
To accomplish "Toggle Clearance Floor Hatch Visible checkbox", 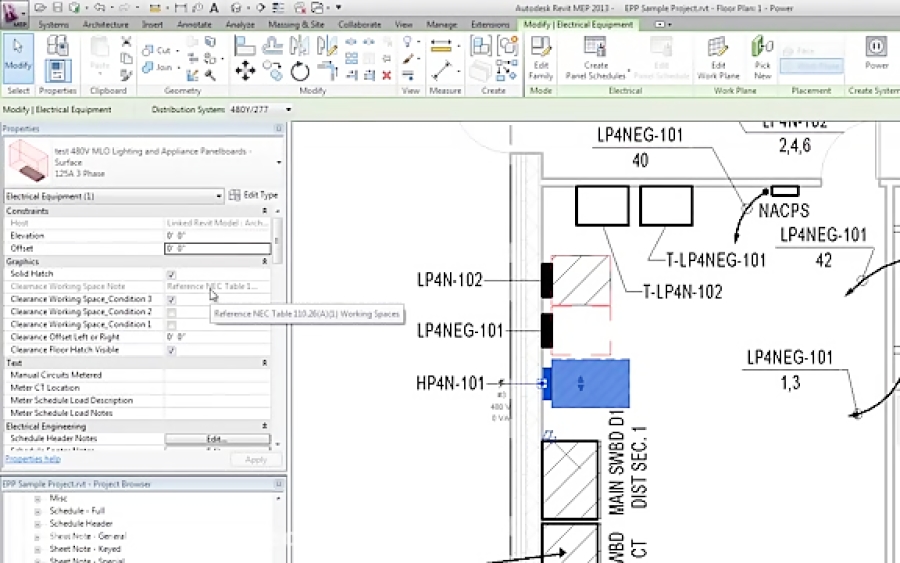I will [171, 351].
